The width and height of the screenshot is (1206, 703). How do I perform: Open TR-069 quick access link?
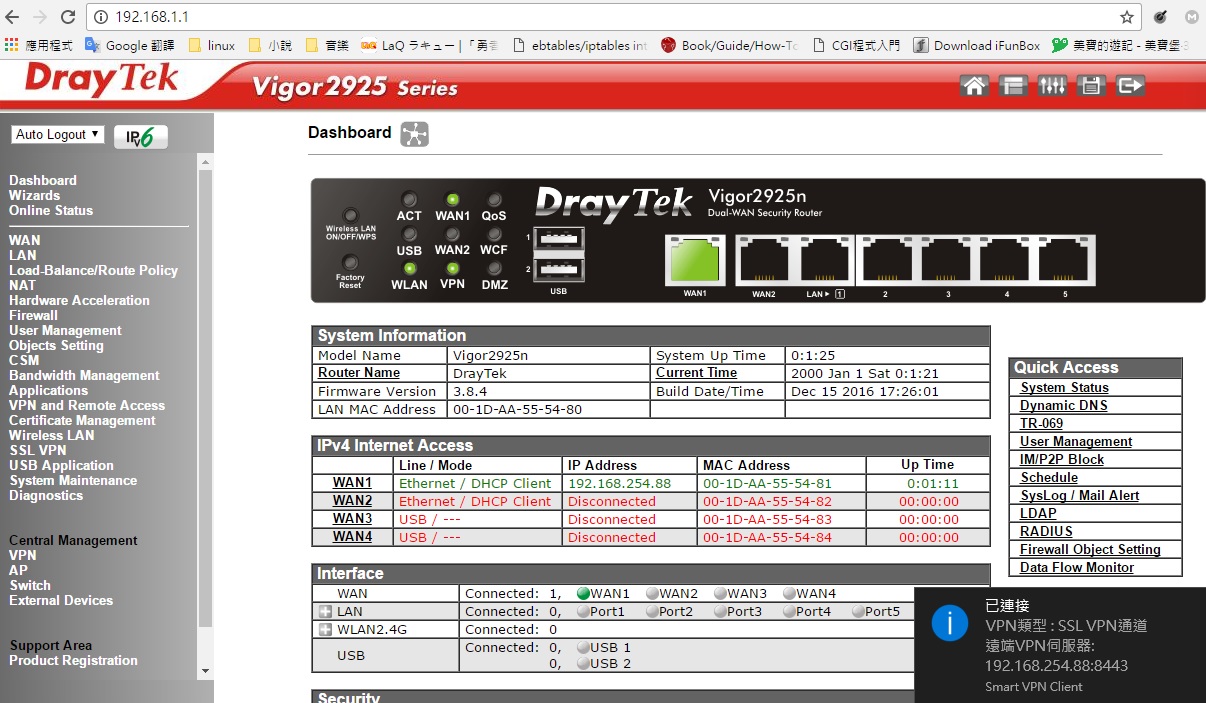1041,424
